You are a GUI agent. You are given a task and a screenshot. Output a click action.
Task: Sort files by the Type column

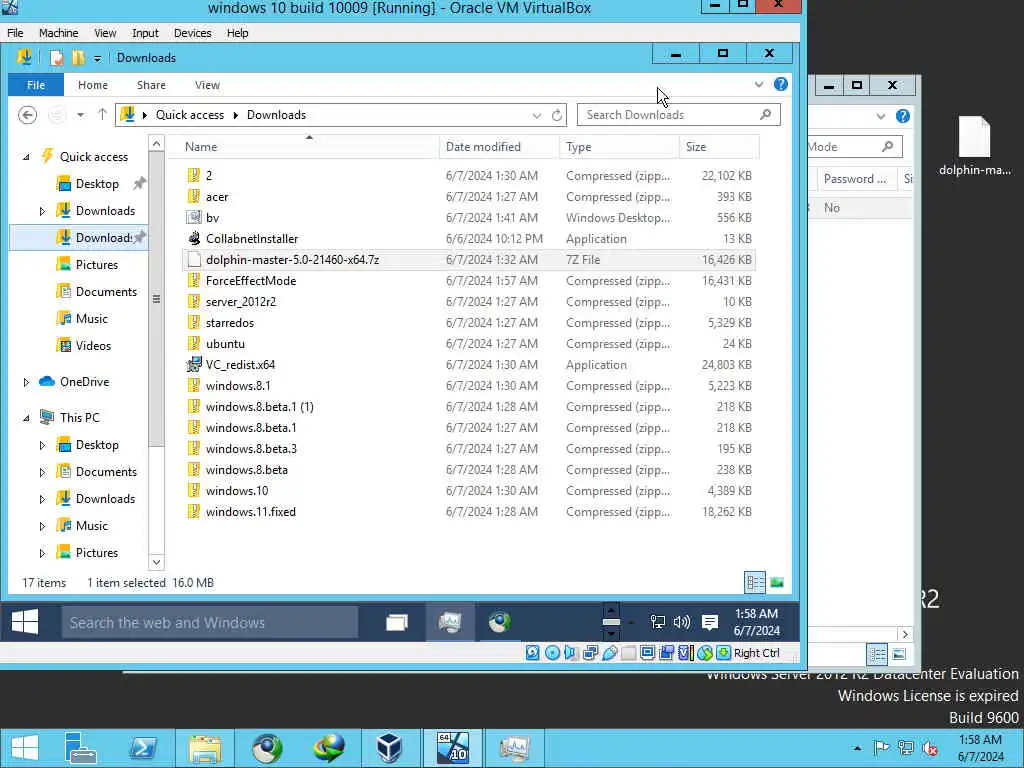(618, 147)
